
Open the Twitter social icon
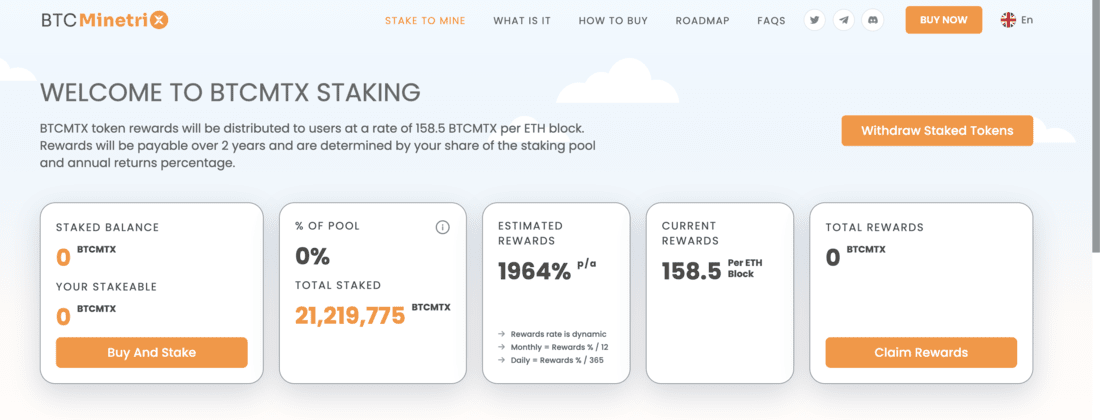[x=814, y=20]
